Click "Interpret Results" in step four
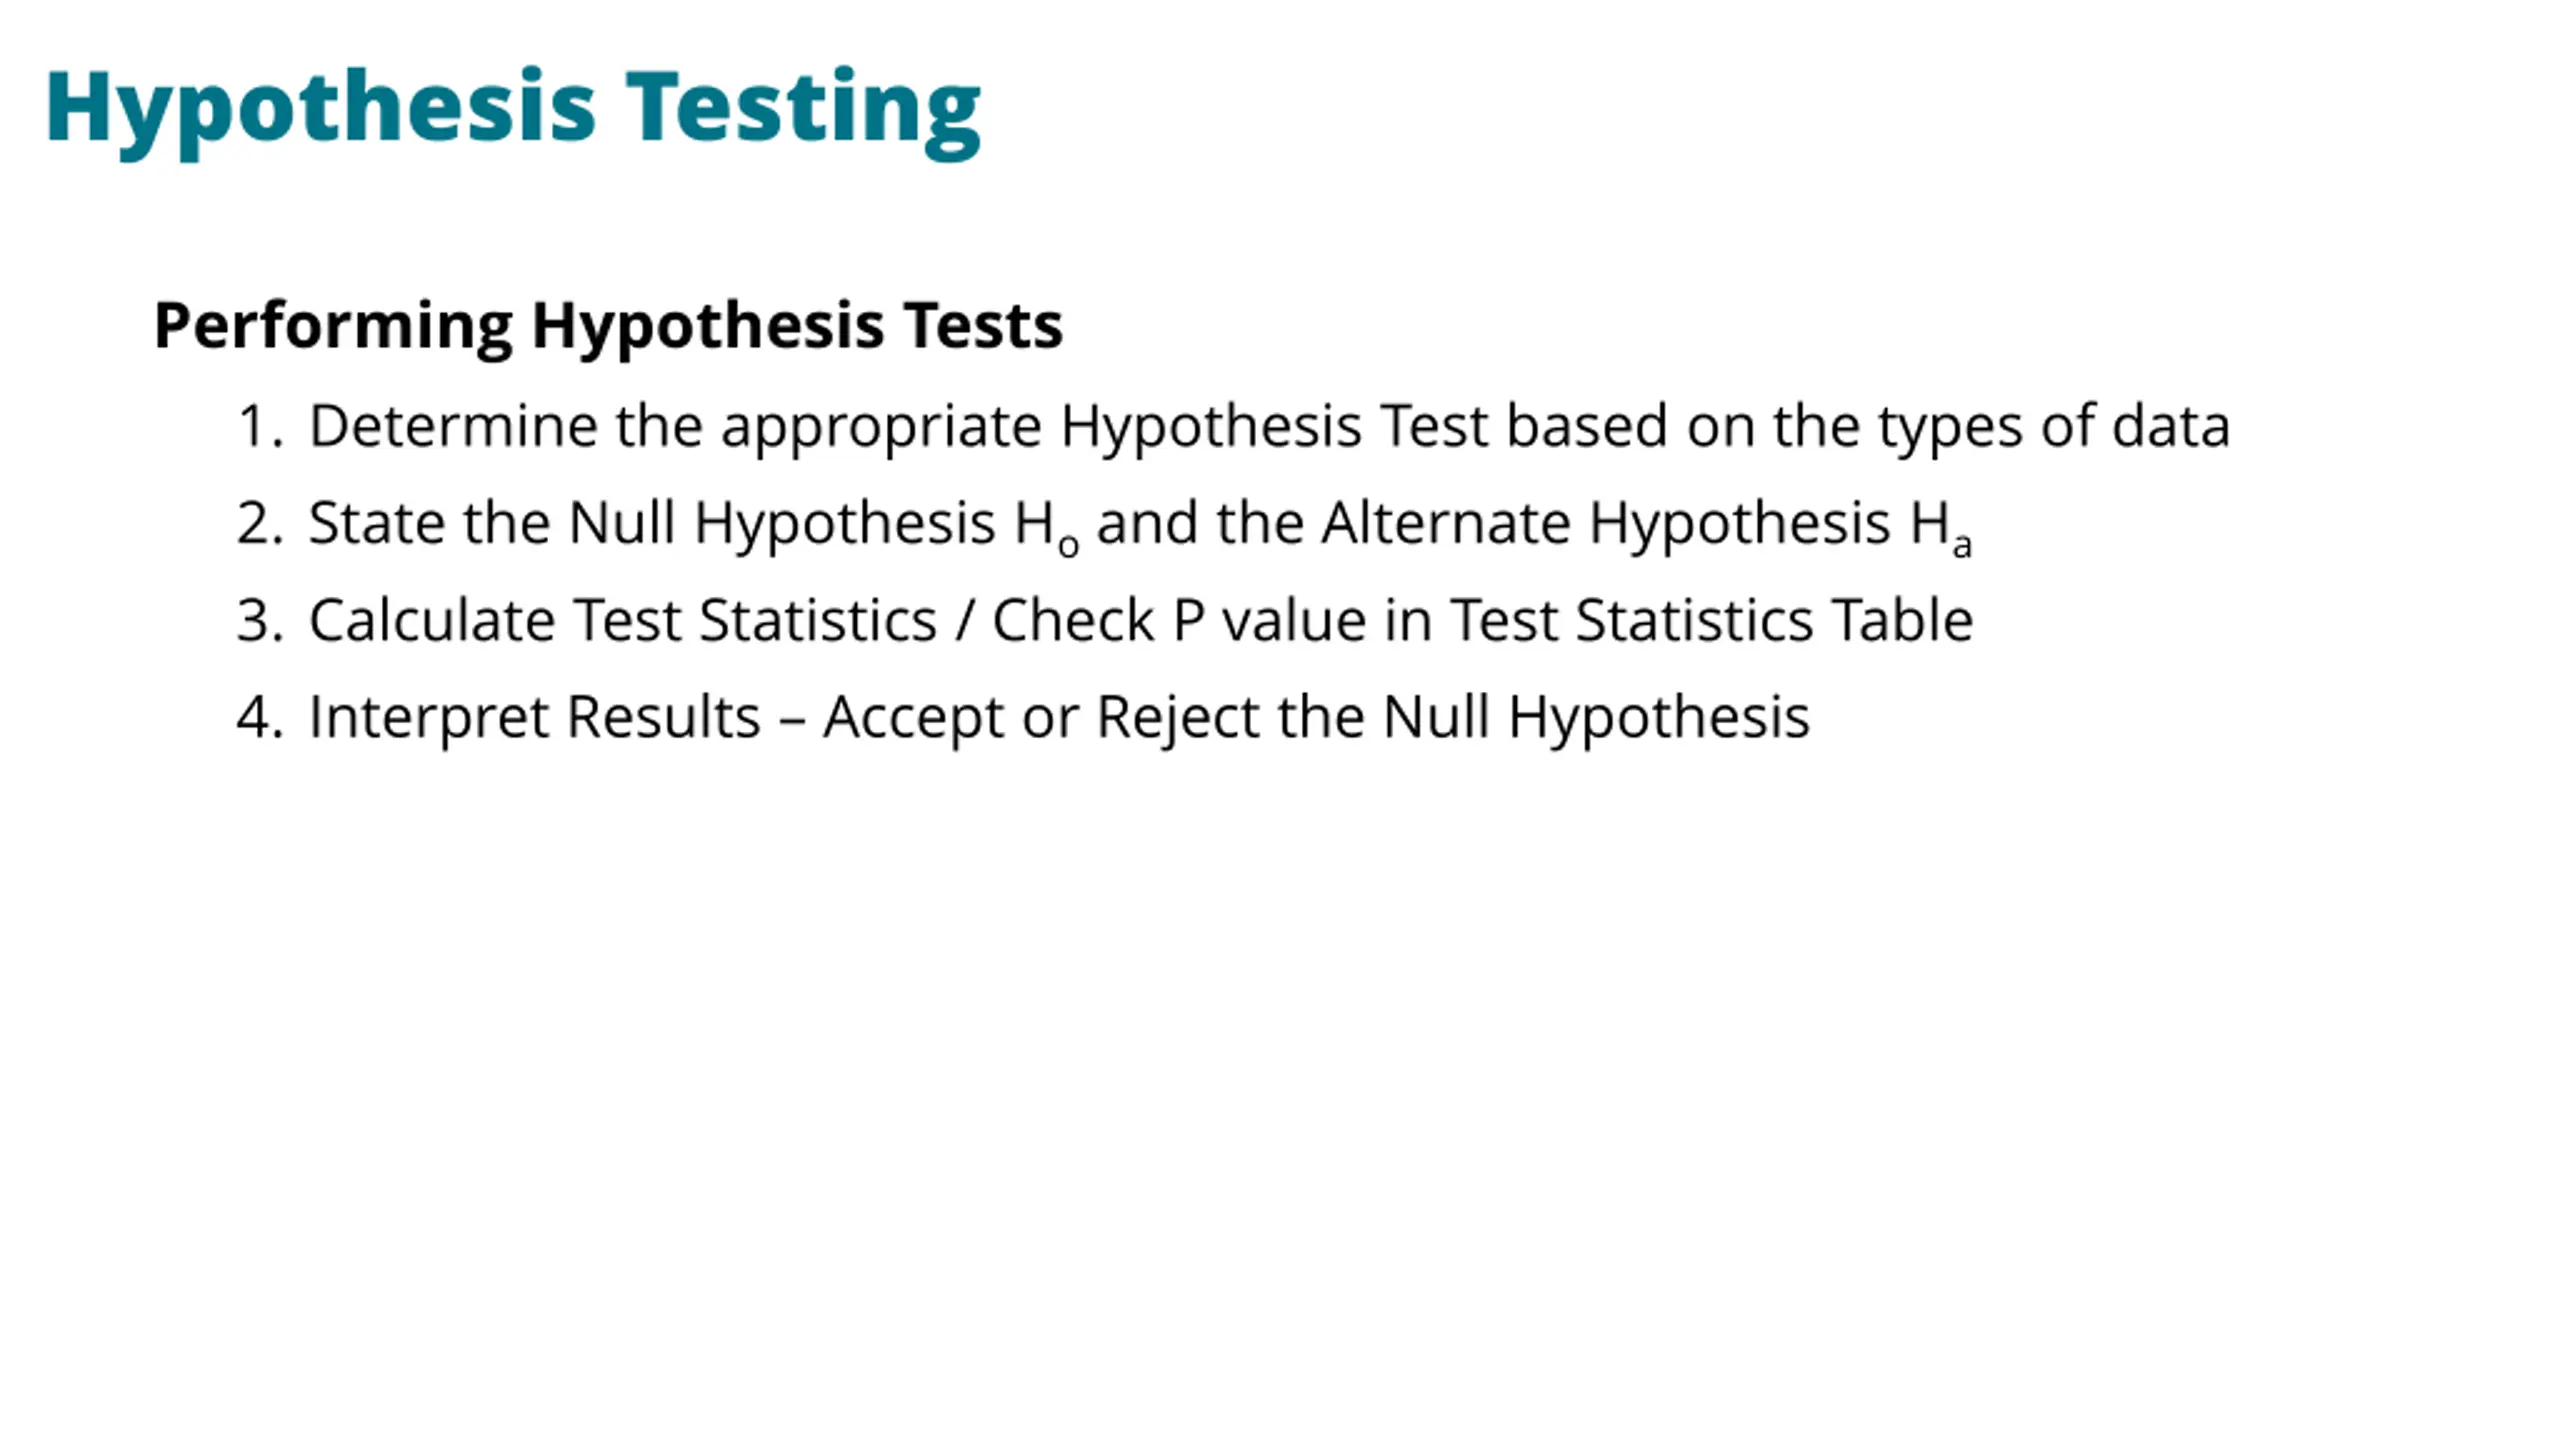Image resolution: width=2560 pixels, height=1440 pixels. pos(534,717)
